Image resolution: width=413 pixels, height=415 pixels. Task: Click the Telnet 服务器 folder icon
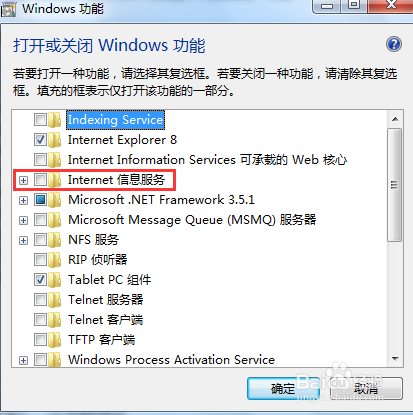(54, 300)
